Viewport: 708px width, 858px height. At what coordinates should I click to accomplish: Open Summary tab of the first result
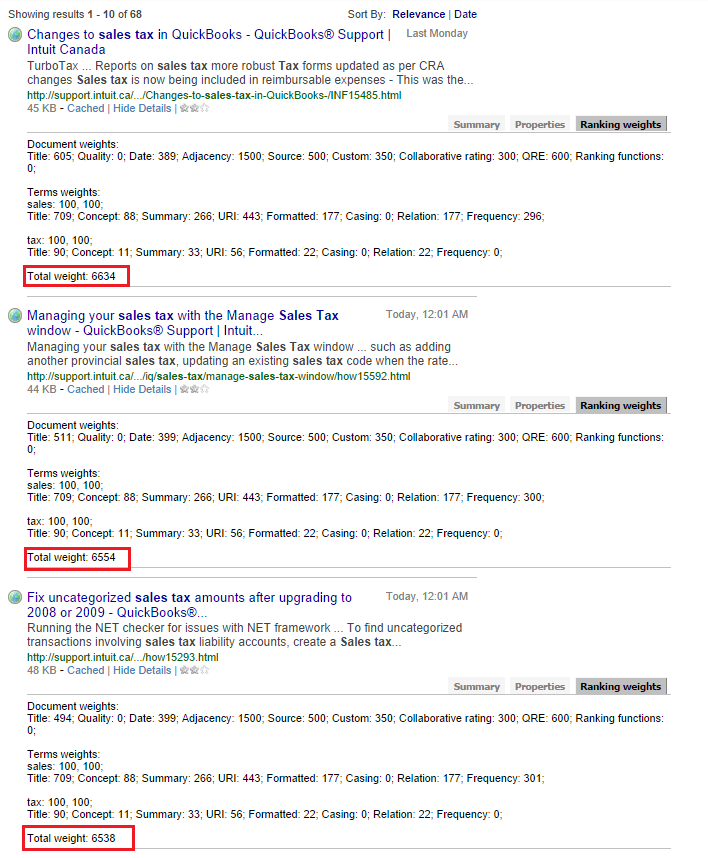[477, 124]
